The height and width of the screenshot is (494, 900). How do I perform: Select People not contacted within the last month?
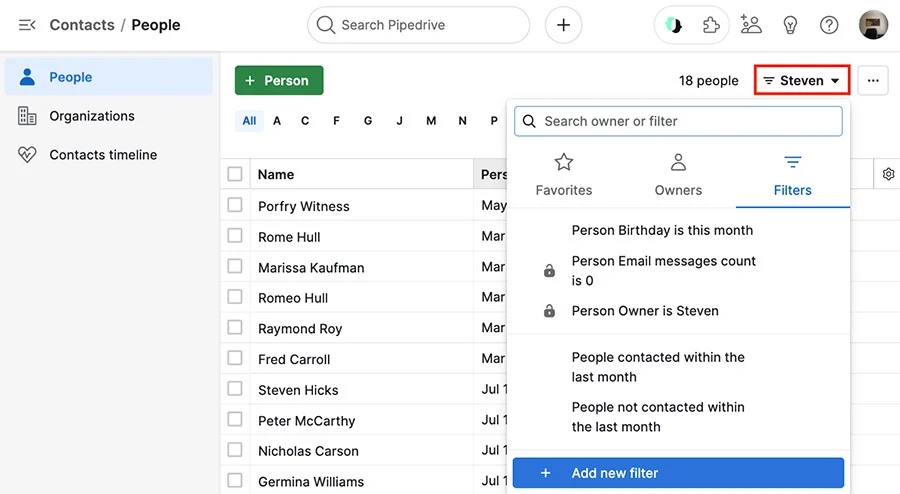(x=658, y=417)
